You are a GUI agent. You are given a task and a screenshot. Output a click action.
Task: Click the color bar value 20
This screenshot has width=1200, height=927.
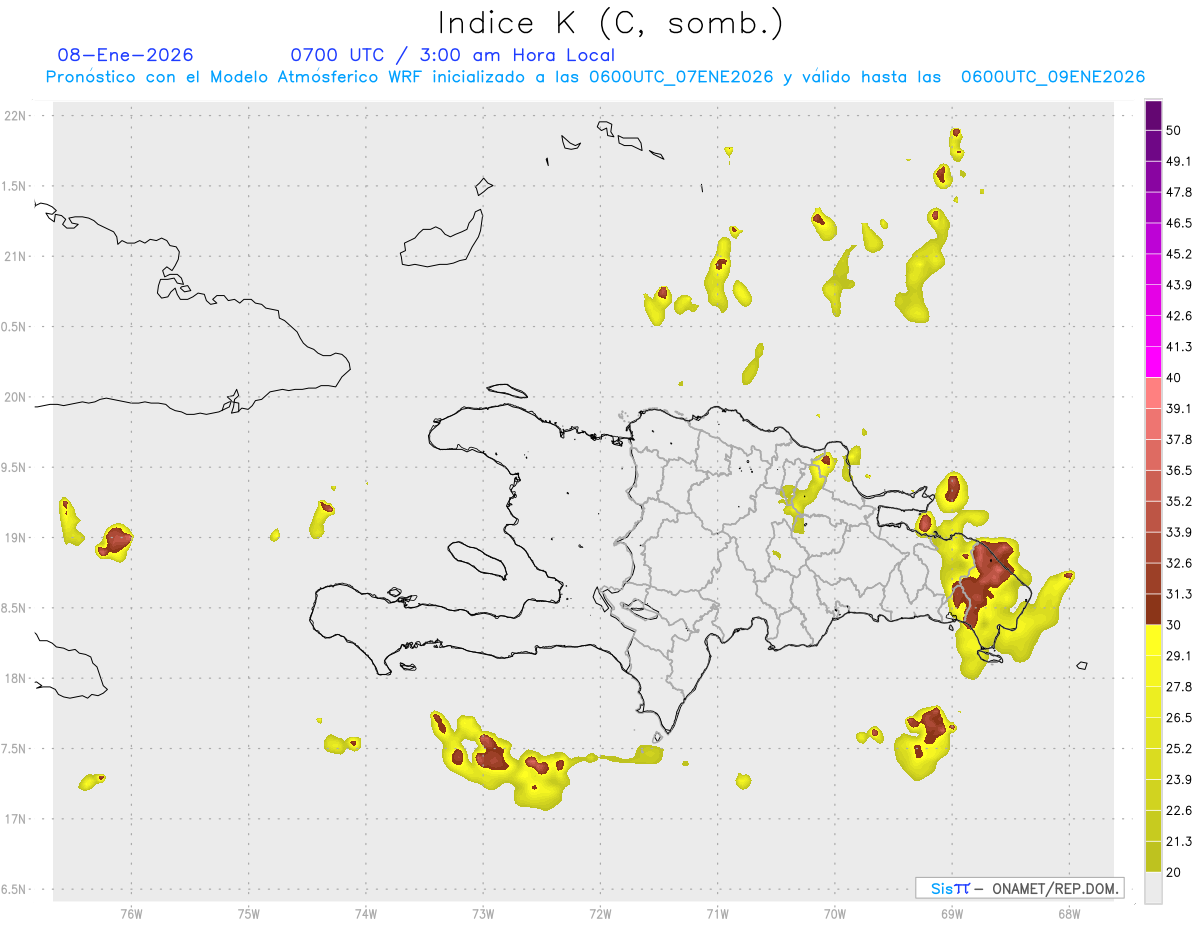1174,873
